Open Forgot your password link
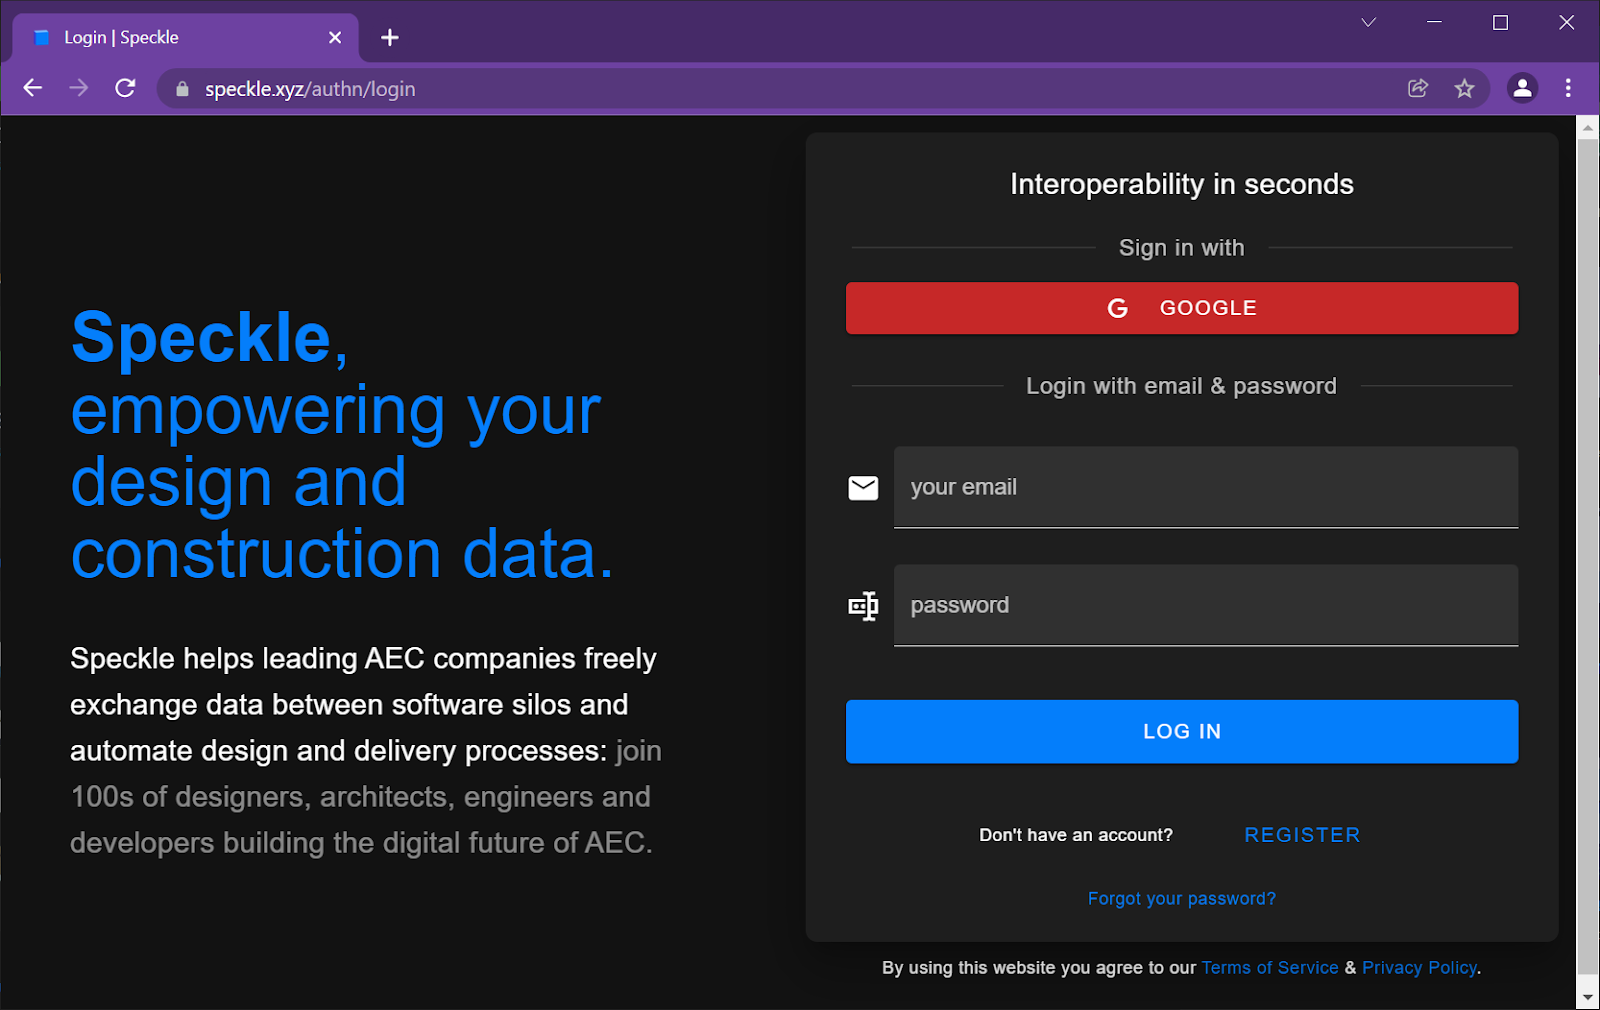Screen dimensions: 1600x1010 (1182, 898)
